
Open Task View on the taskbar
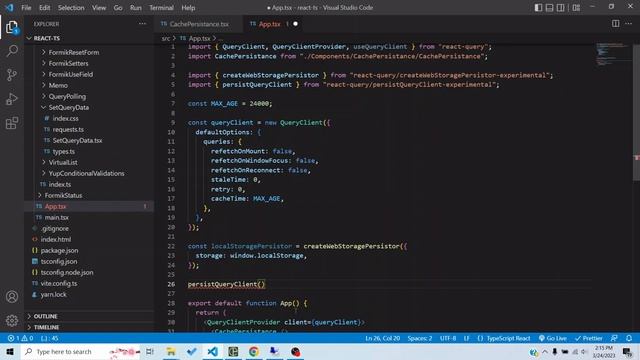(x=150, y=351)
